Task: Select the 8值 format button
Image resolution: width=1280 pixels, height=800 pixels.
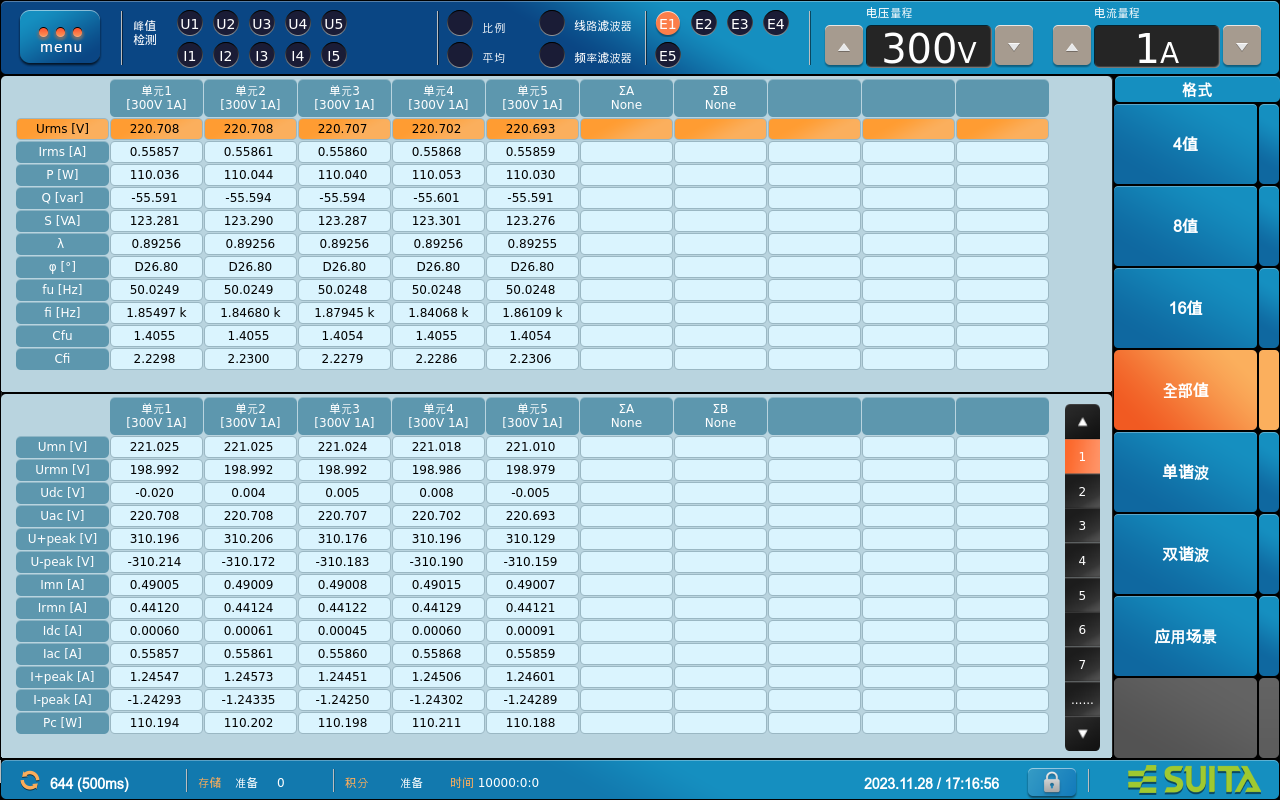Action: pos(1184,225)
